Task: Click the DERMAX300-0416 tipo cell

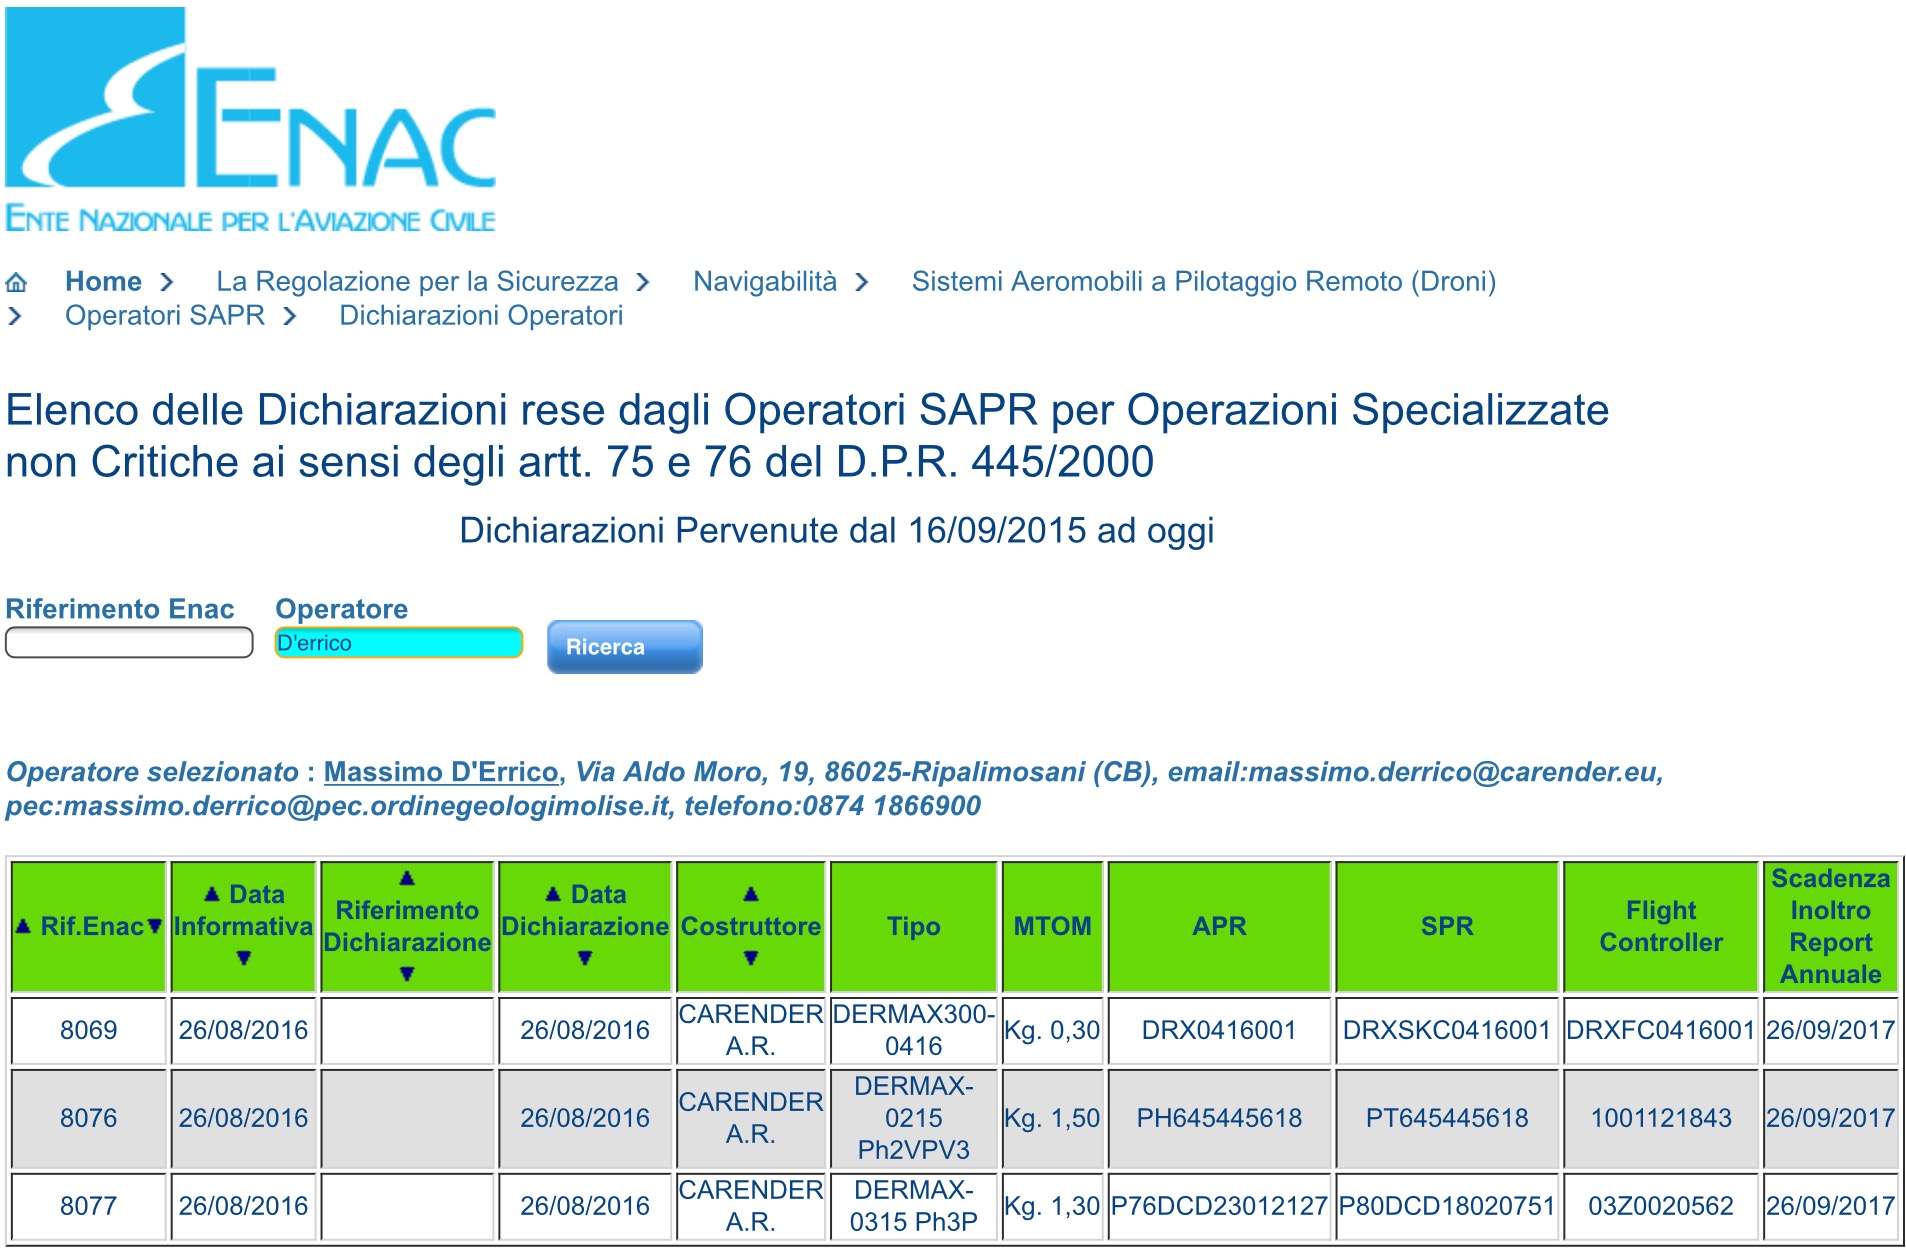Action: [914, 1030]
